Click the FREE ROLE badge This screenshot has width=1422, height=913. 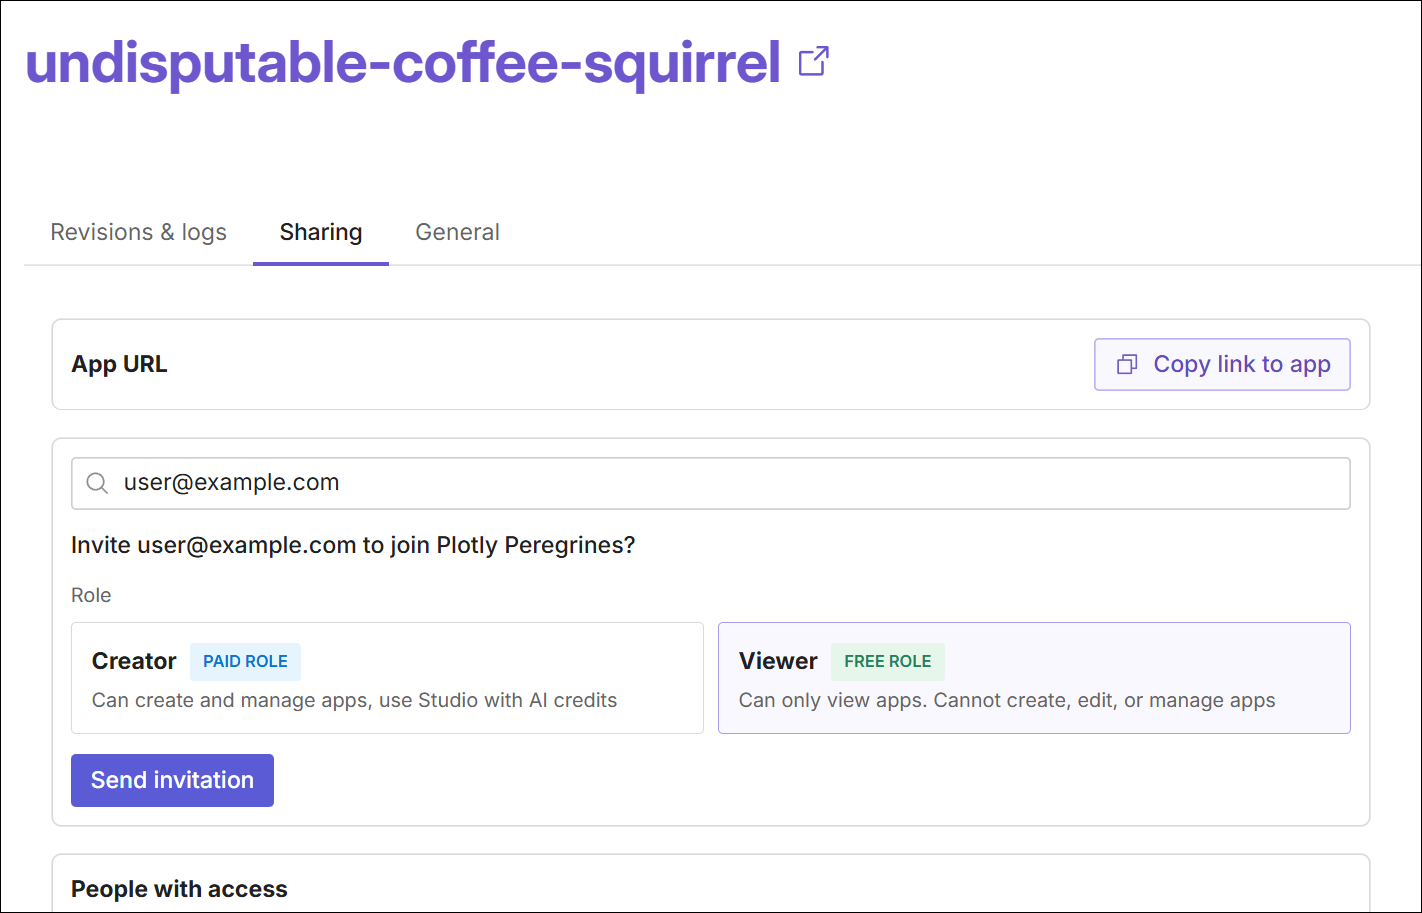tap(887, 661)
